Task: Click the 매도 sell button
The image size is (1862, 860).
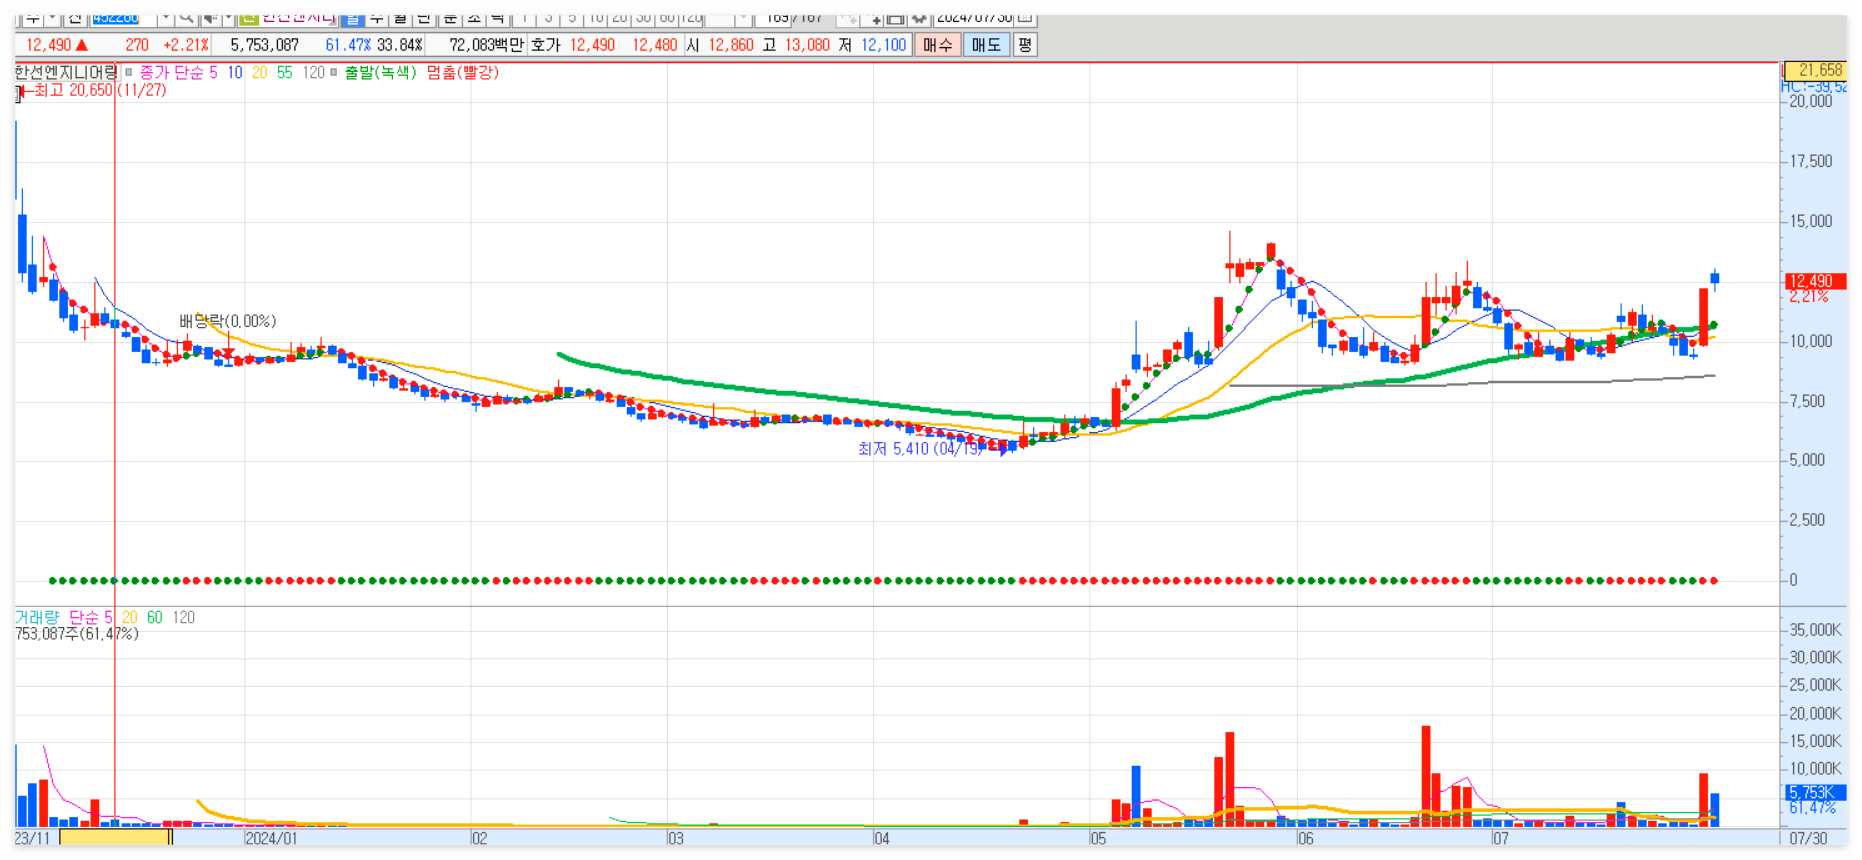Action: pos(986,45)
